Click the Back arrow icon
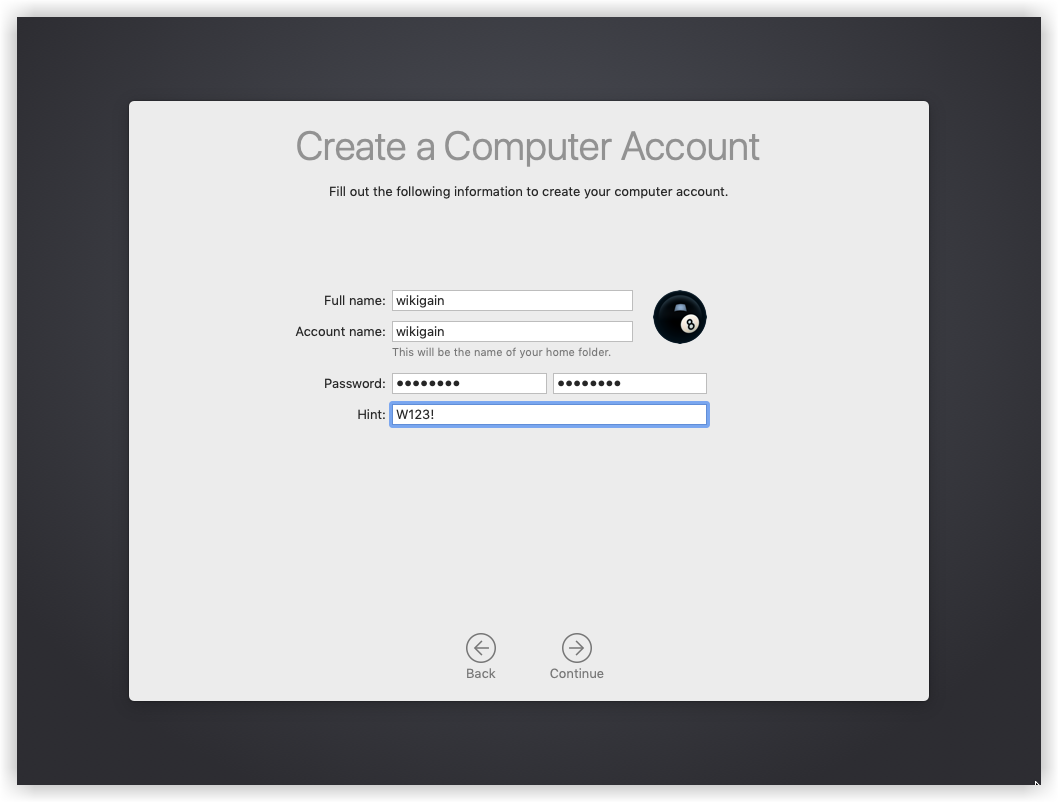The height and width of the screenshot is (803, 1059). (481, 648)
